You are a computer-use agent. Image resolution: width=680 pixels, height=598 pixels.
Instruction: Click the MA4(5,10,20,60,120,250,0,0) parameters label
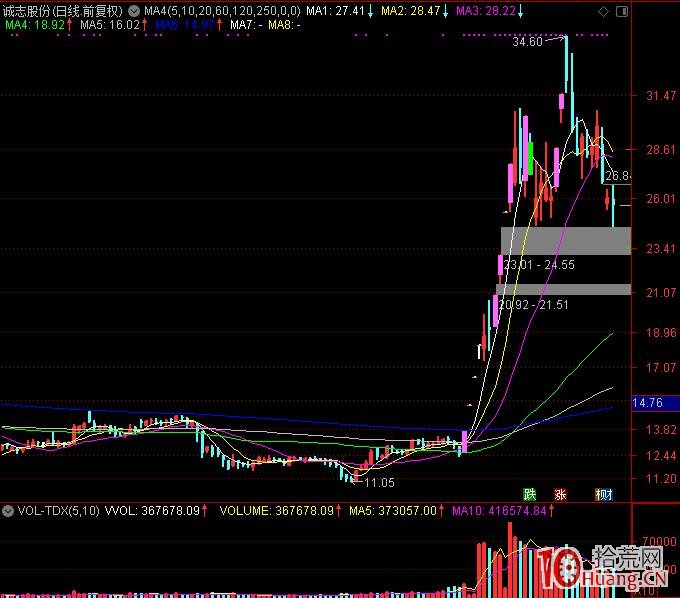(222, 11)
